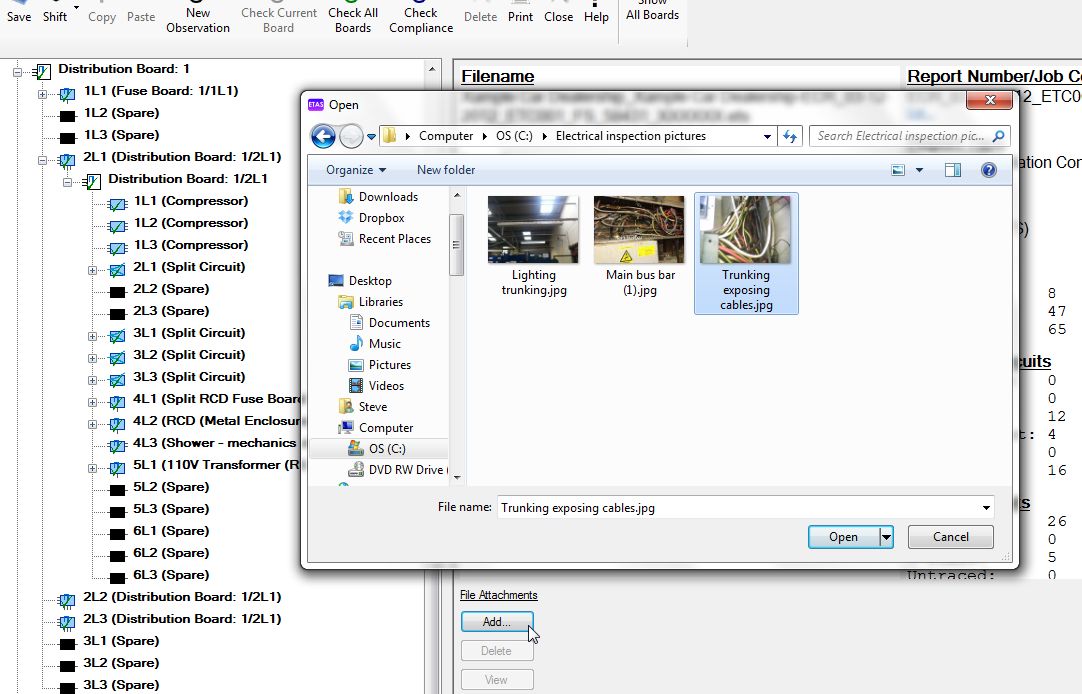Viewport: 1082px width, 694px height.
Task: Click the File name text field
Action: [x=738, y=508]
